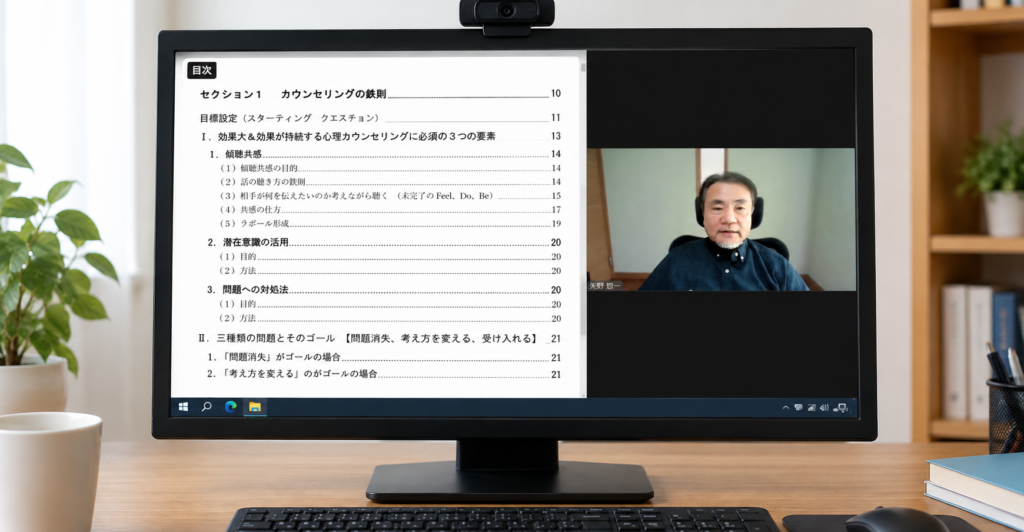Click the speaker's video feed

click(x=721, y=219)
